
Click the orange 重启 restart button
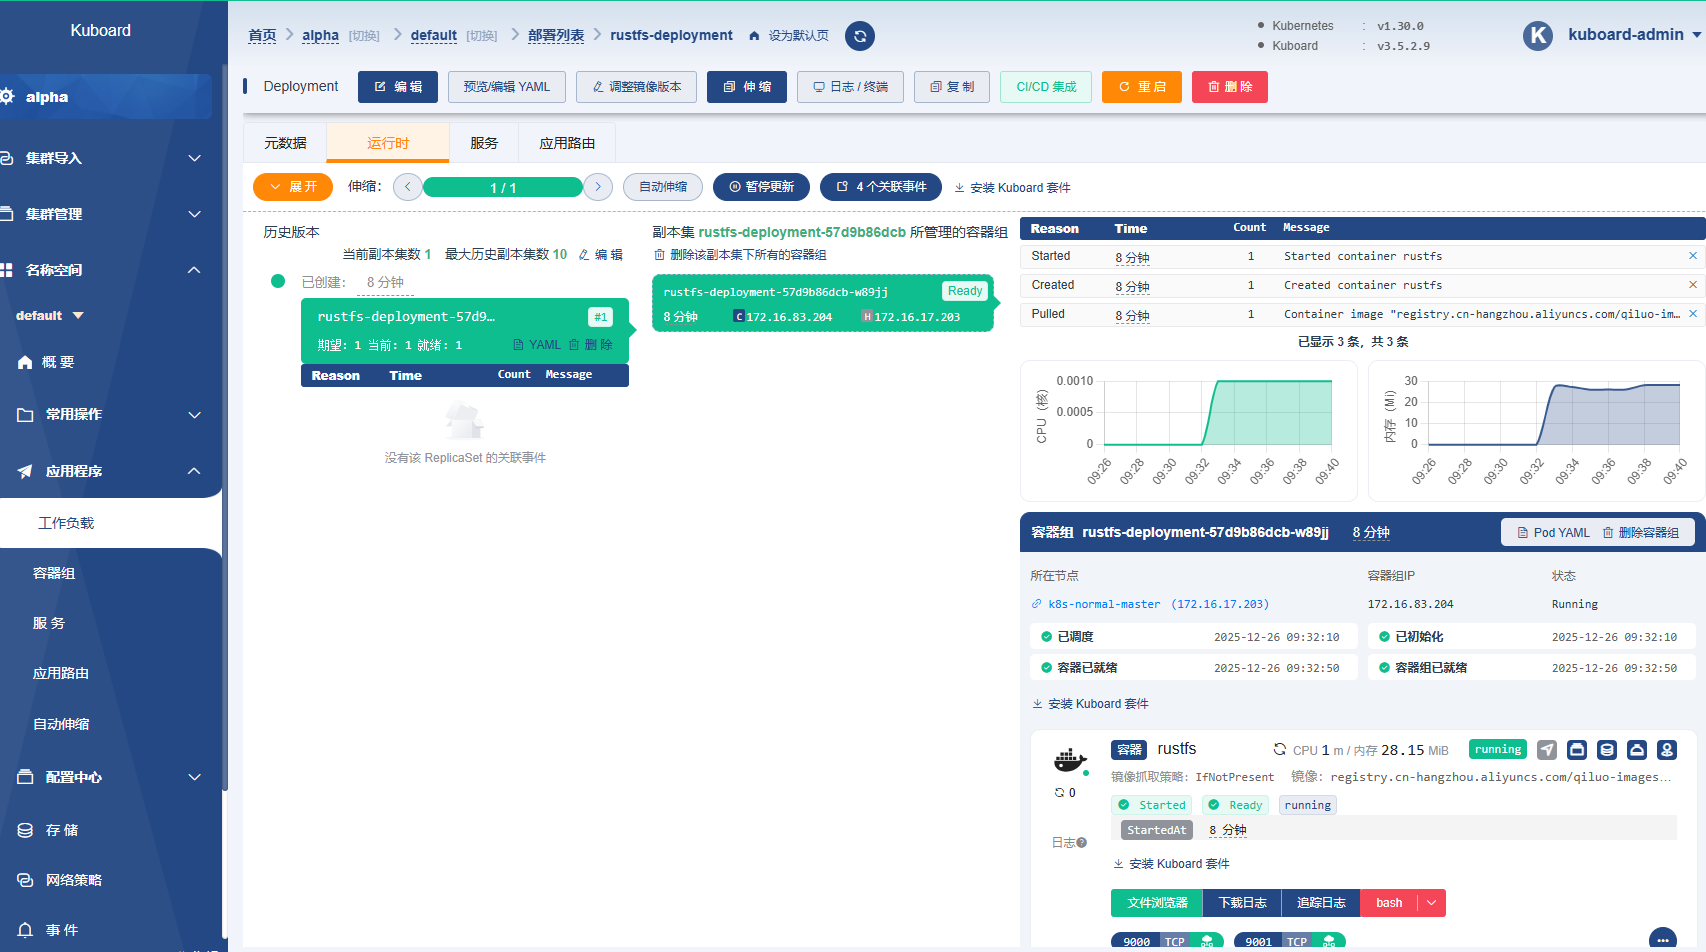(x=1142, y=87)
